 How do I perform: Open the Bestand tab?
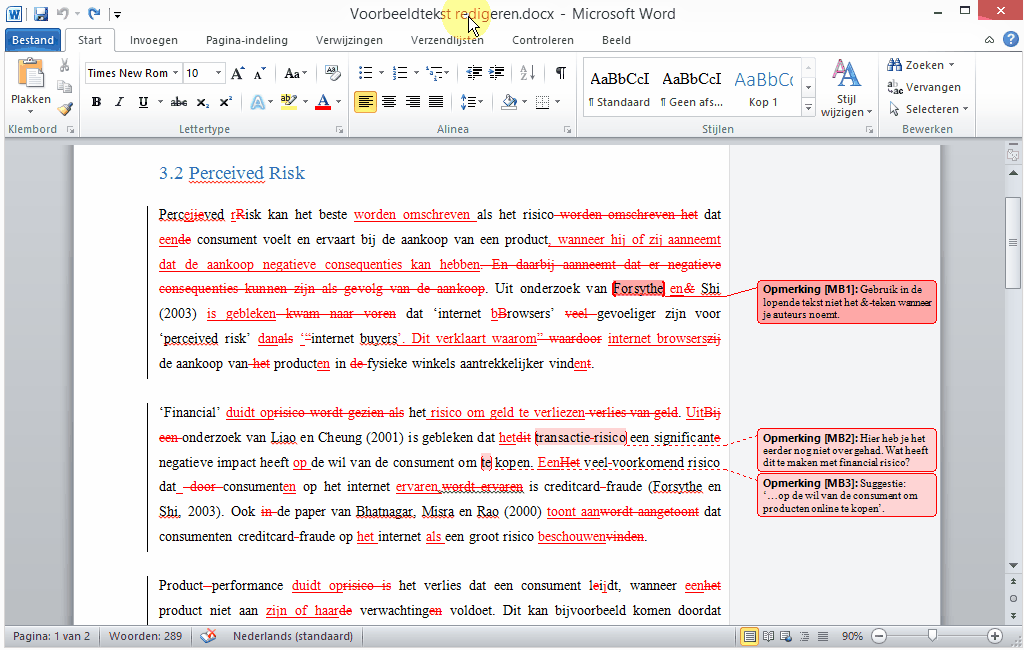point(33,40)
